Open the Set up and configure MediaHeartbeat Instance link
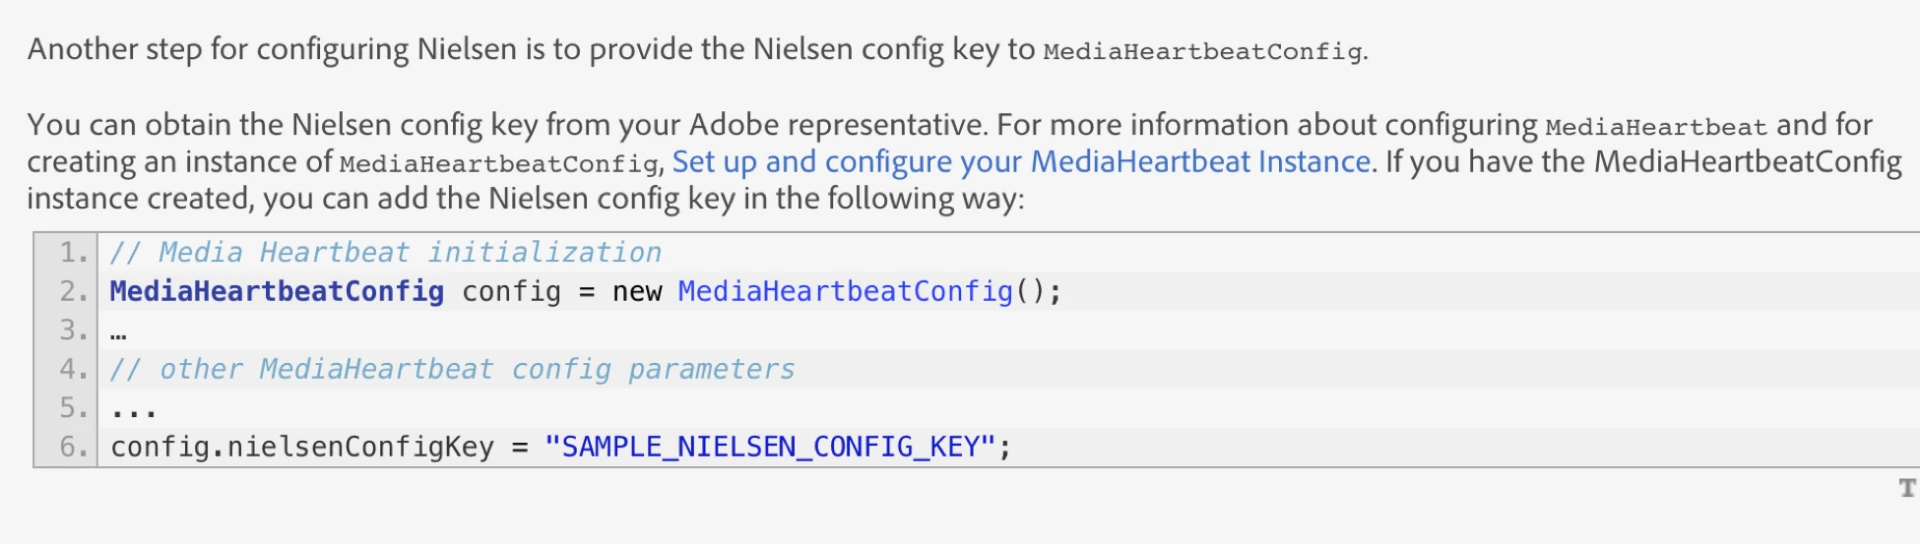The image size is (1920, 544). coord(1021,162)
